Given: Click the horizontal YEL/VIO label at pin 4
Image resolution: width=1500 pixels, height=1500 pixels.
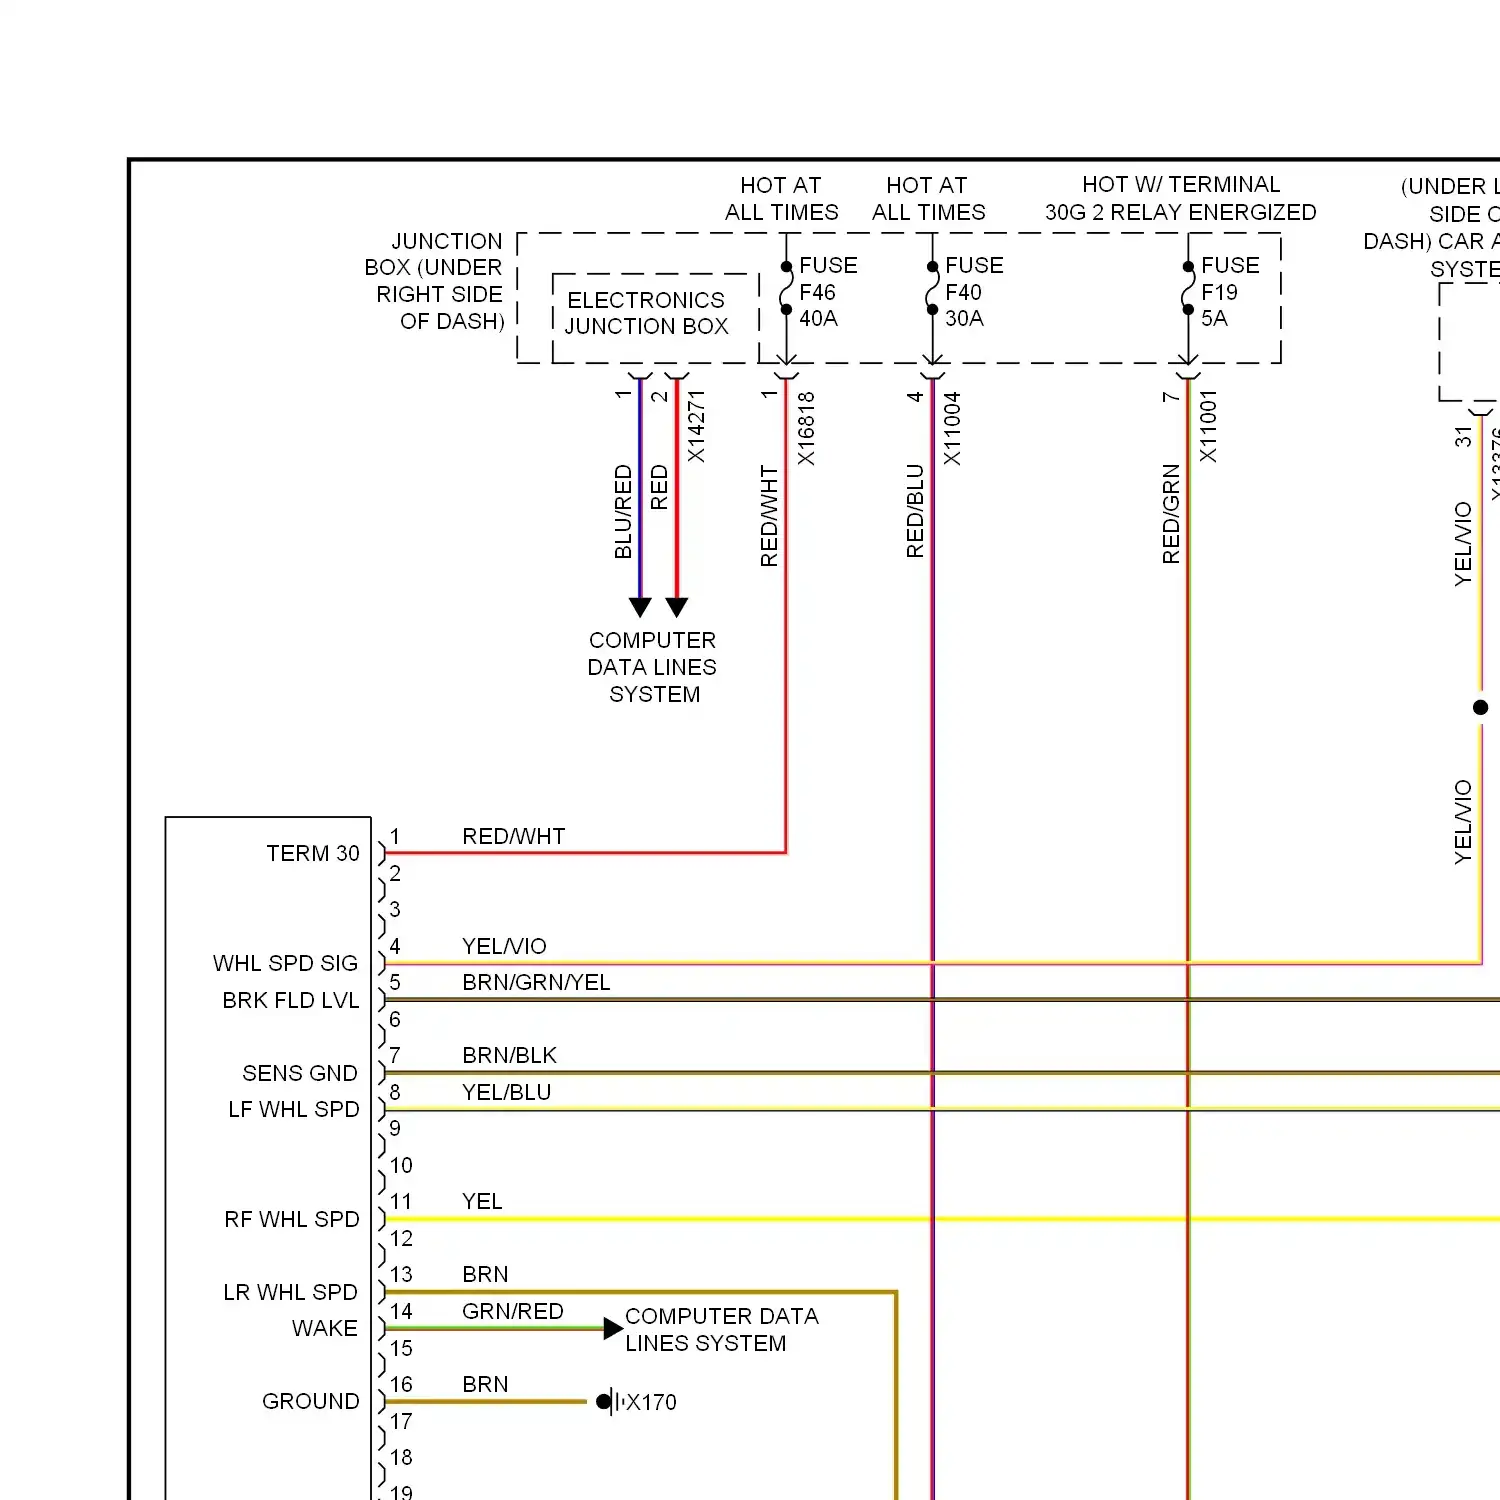Looking at the screenshot, I should click(x=504, y=946).
